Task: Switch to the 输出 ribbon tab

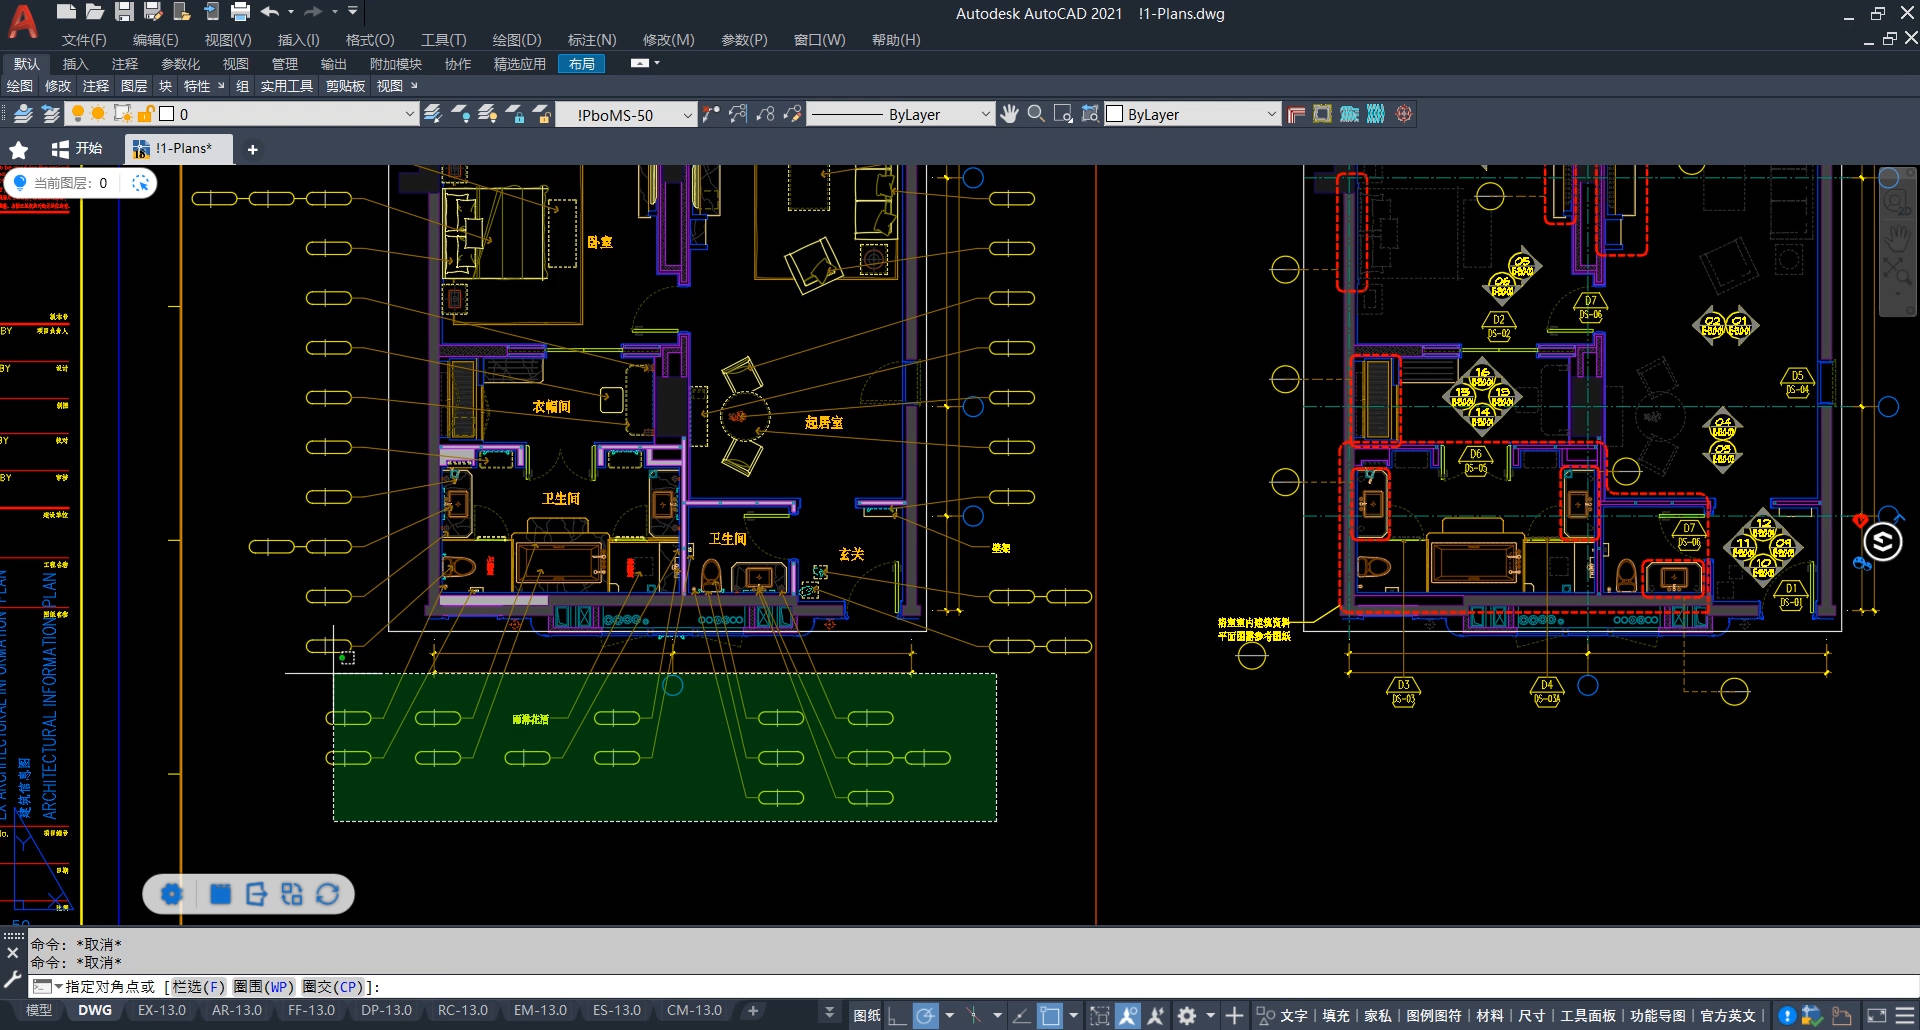Action: 333,64
